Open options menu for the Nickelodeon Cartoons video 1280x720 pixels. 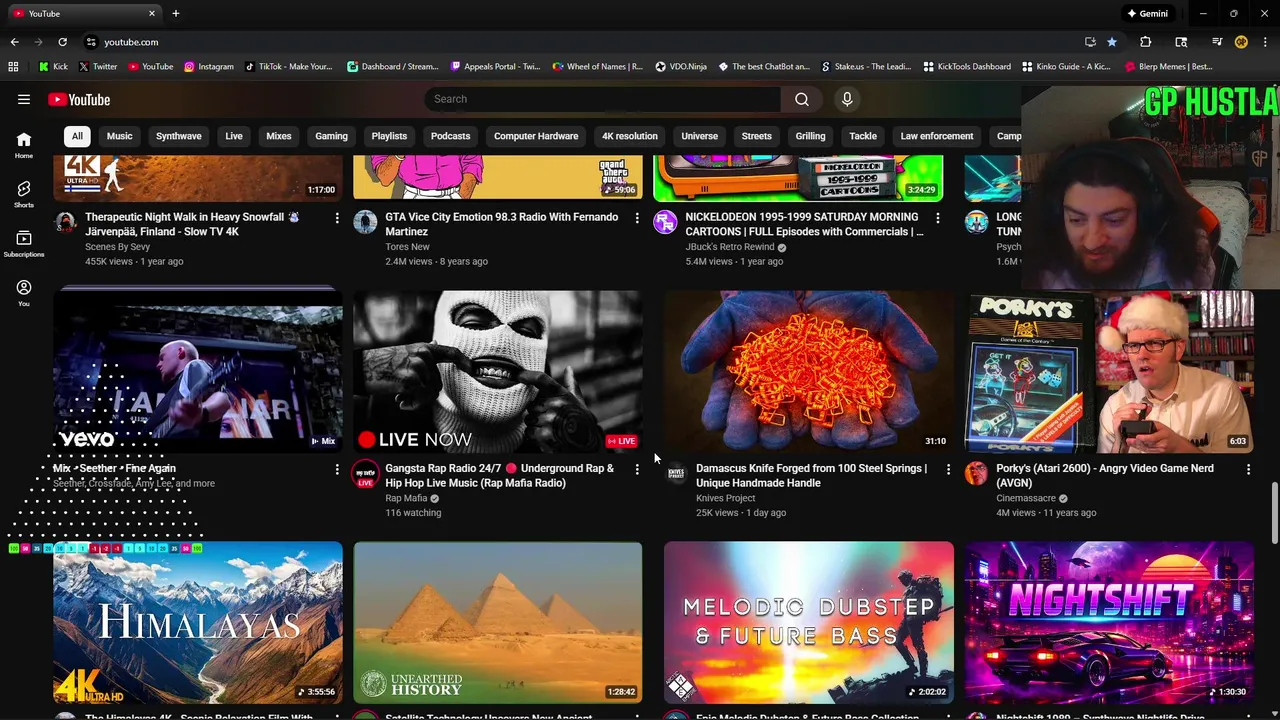pyautogui.click(x=937, y=218)
